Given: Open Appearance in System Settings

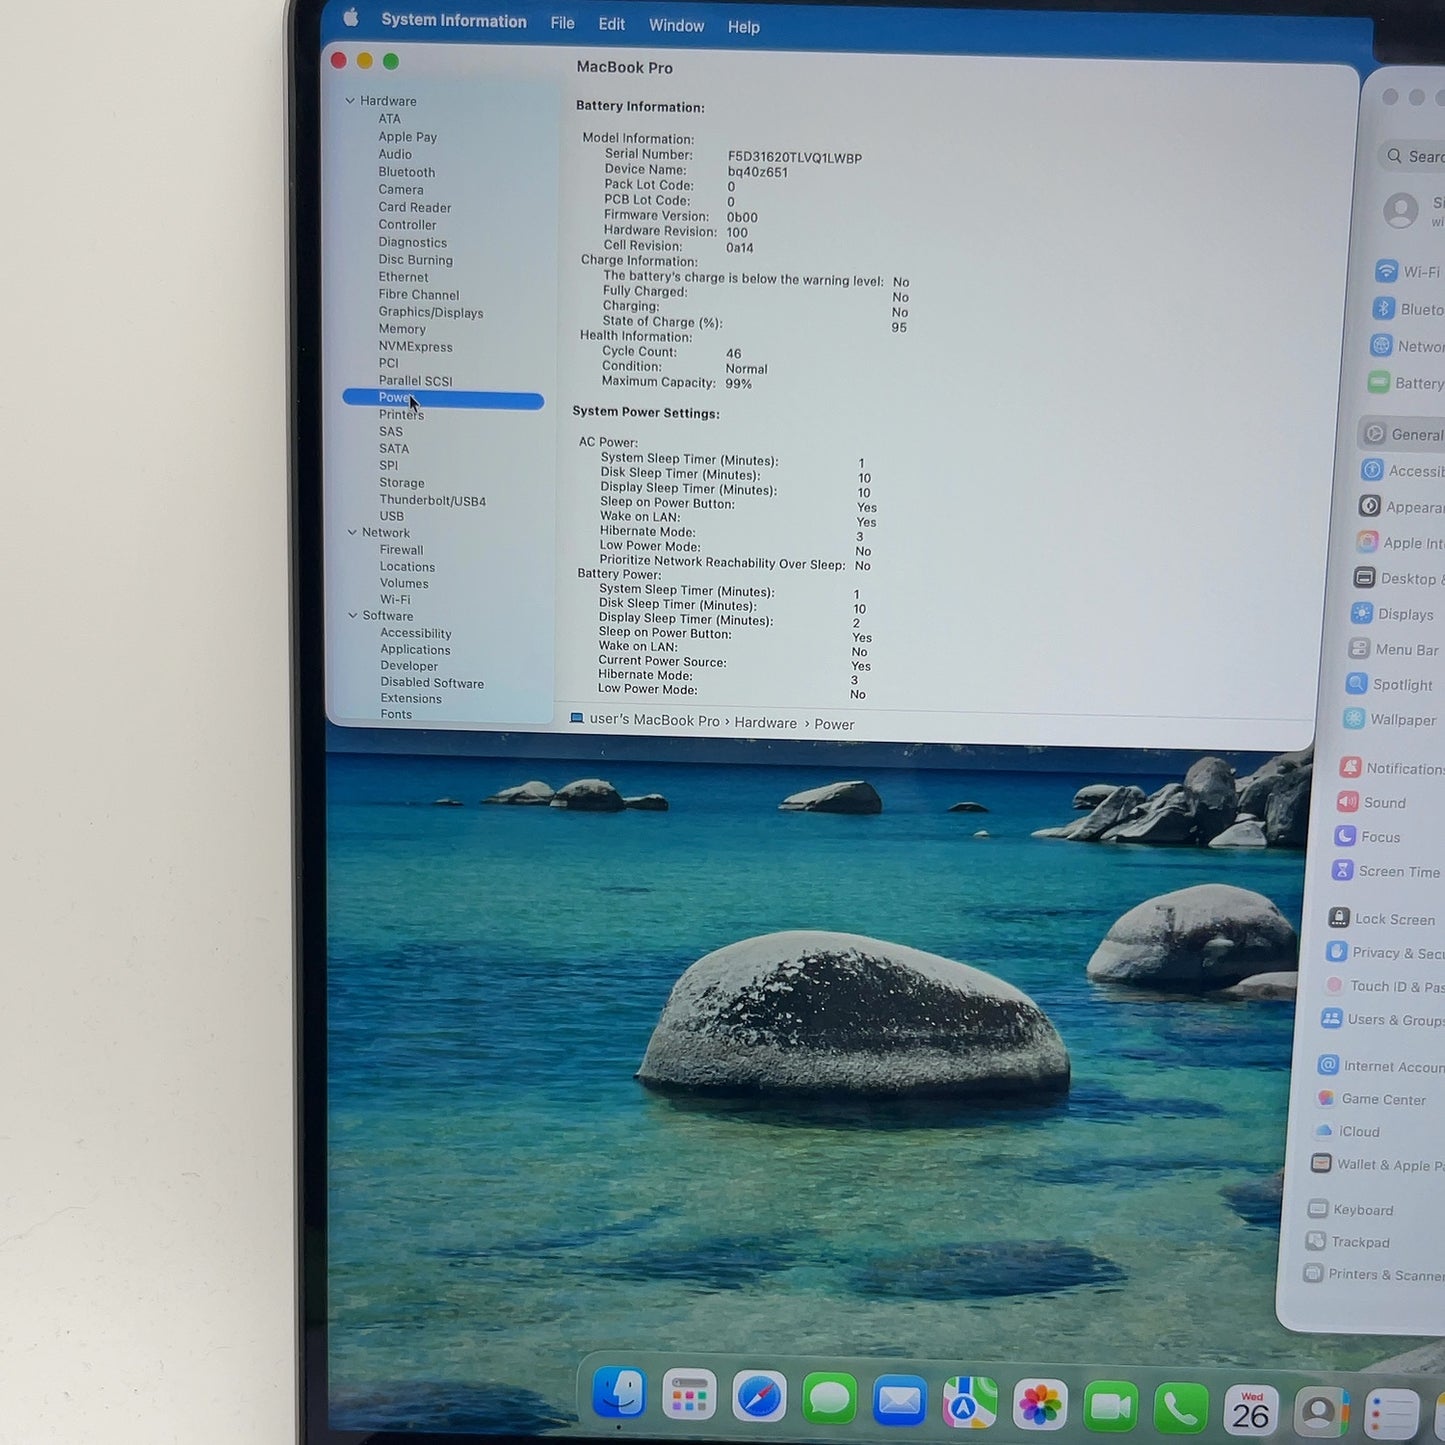Looking at the screenshot, I should tap(1400, 507).
